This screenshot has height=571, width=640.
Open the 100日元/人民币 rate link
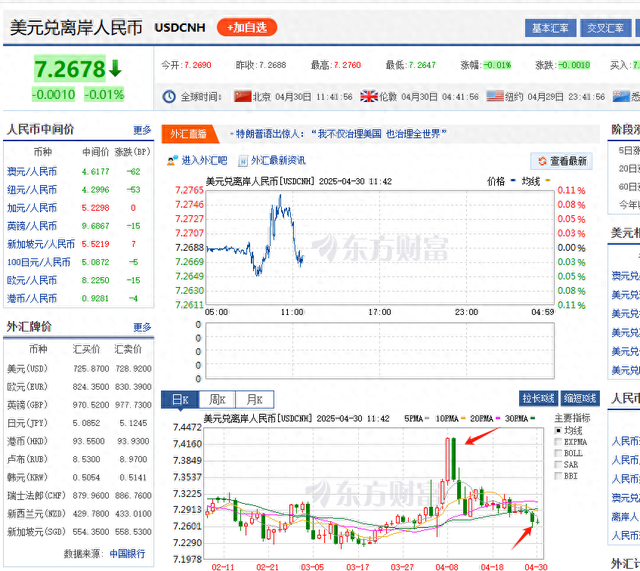point(39,262)
